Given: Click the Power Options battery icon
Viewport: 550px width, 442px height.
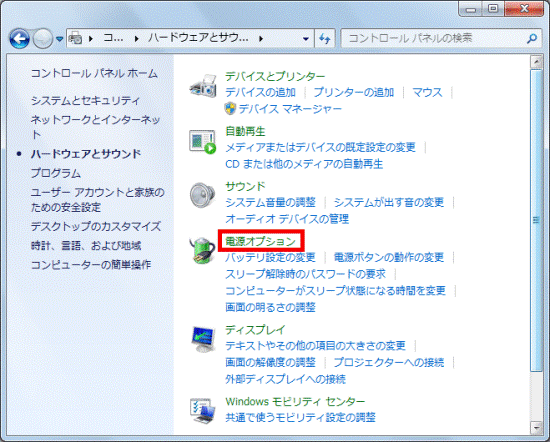Looking at the screenshot, I should point(202,250).
